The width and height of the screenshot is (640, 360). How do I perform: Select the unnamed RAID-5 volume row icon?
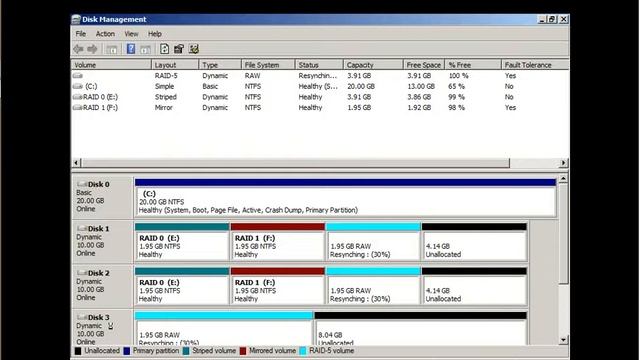[78, 76]
